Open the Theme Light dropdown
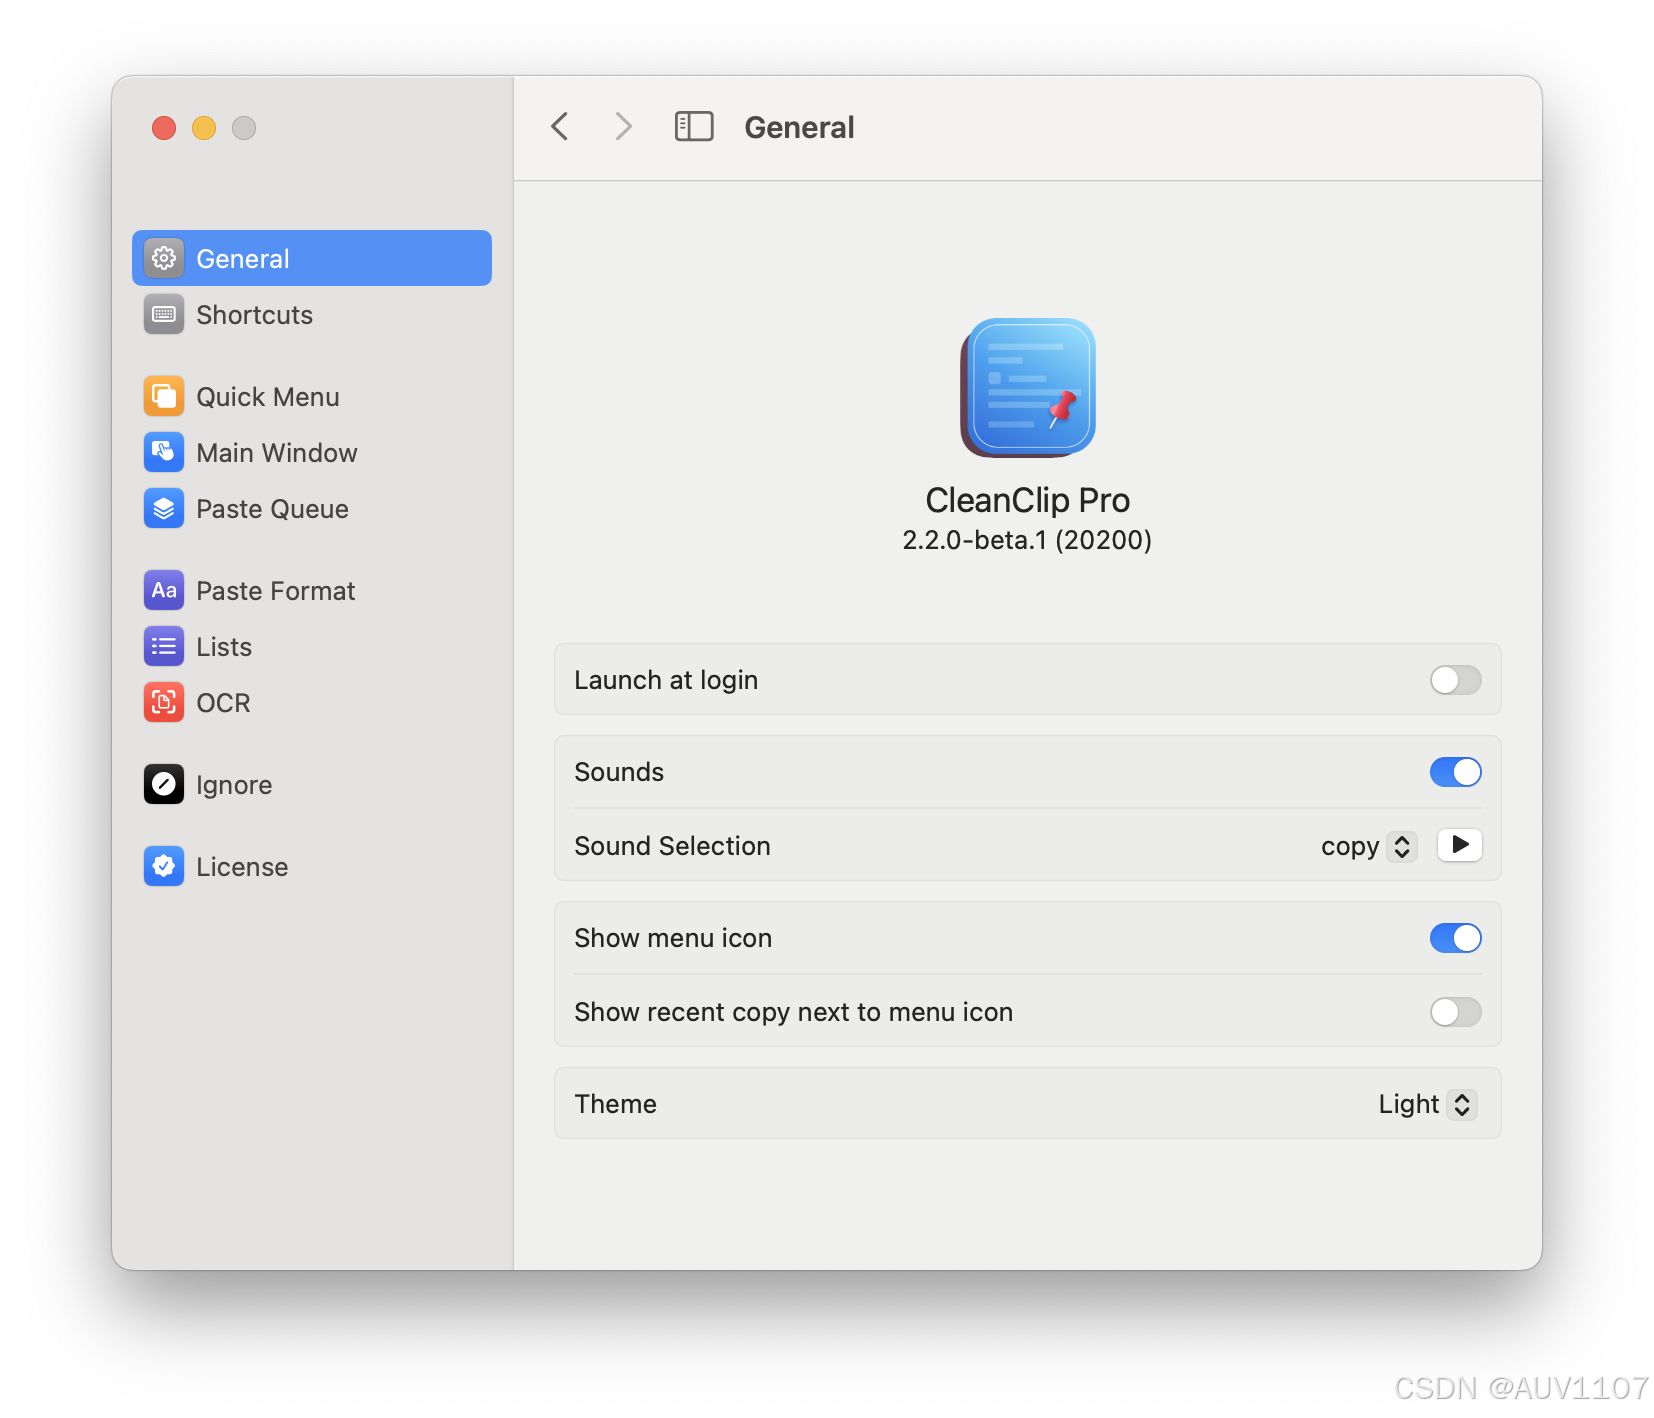The height and width of the screenshot is (1418, 1654). (x=1427, y=1104)
